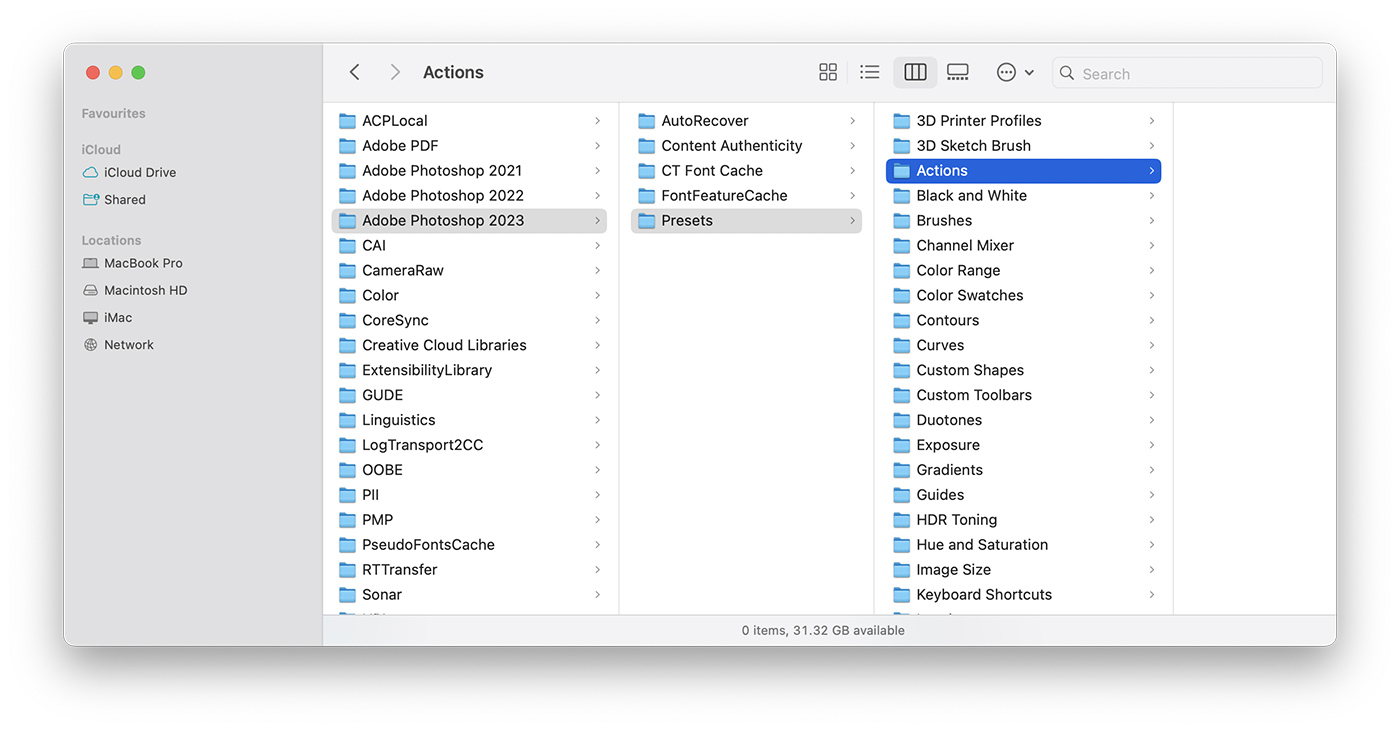The image size is (1400, 730).
Task: Select Macintosh HD in the sidebar
Action: pos(135,290)
